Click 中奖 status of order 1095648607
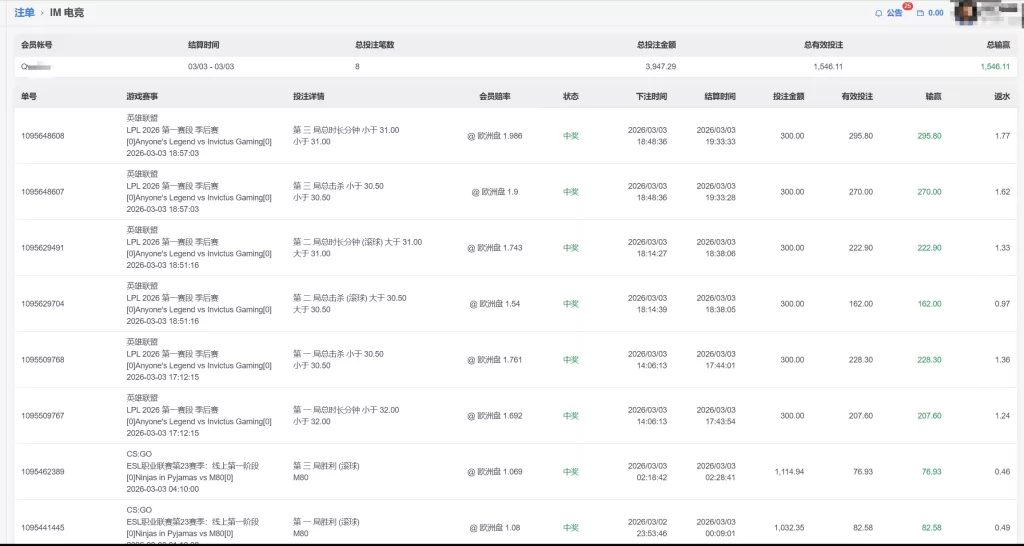The image size is (1024, 546). point(571,192)
